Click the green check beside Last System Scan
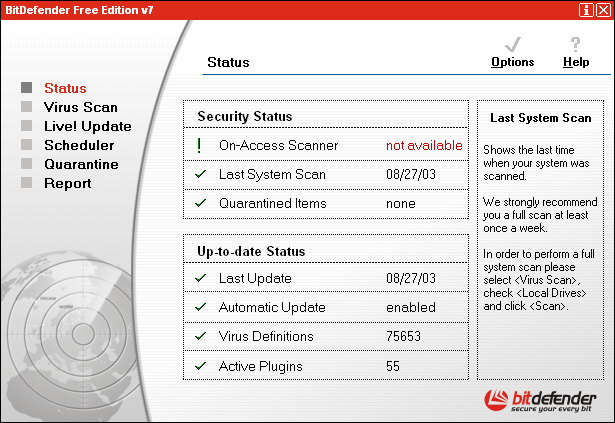This screenshot has width=615, height=423. (x=200, y=173)
